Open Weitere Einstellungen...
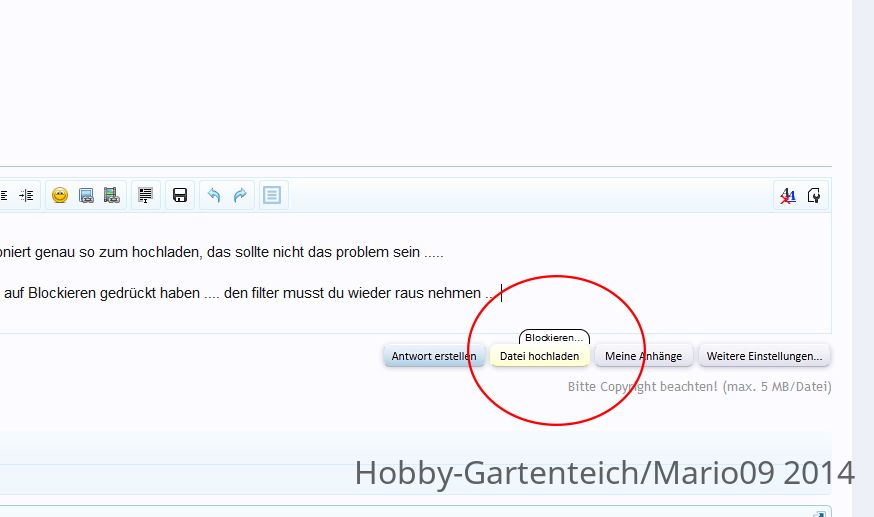 765,356
